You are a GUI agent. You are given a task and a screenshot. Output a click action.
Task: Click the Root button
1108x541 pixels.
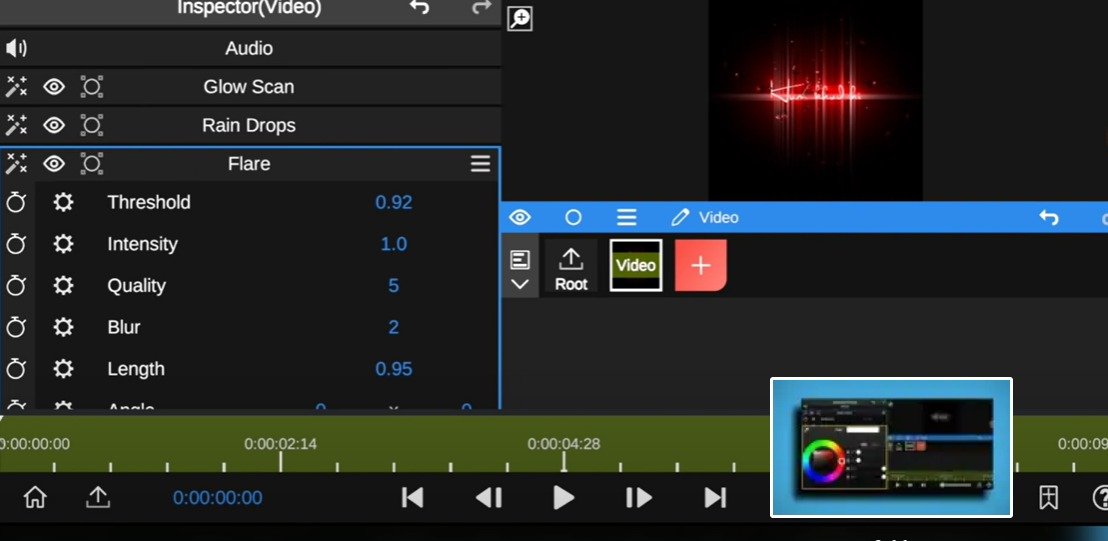pyautogui.click(x=571, y=268)
